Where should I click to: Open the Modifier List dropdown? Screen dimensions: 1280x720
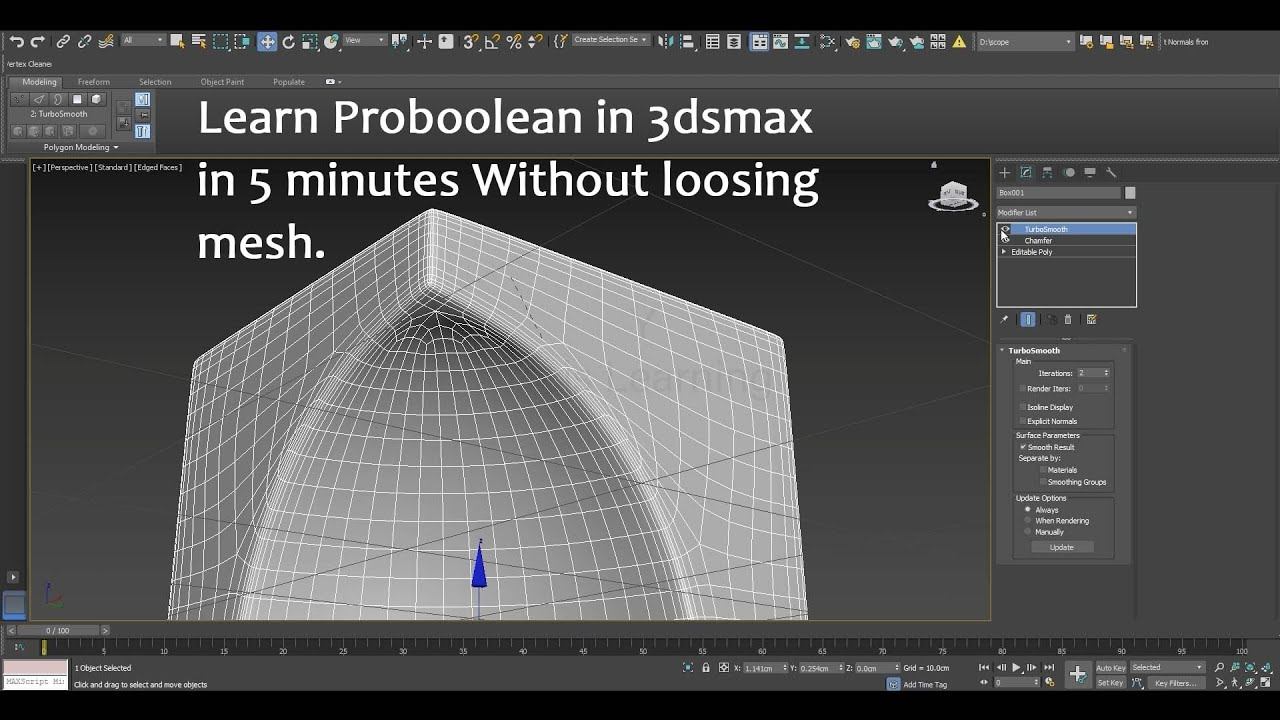1066,212
